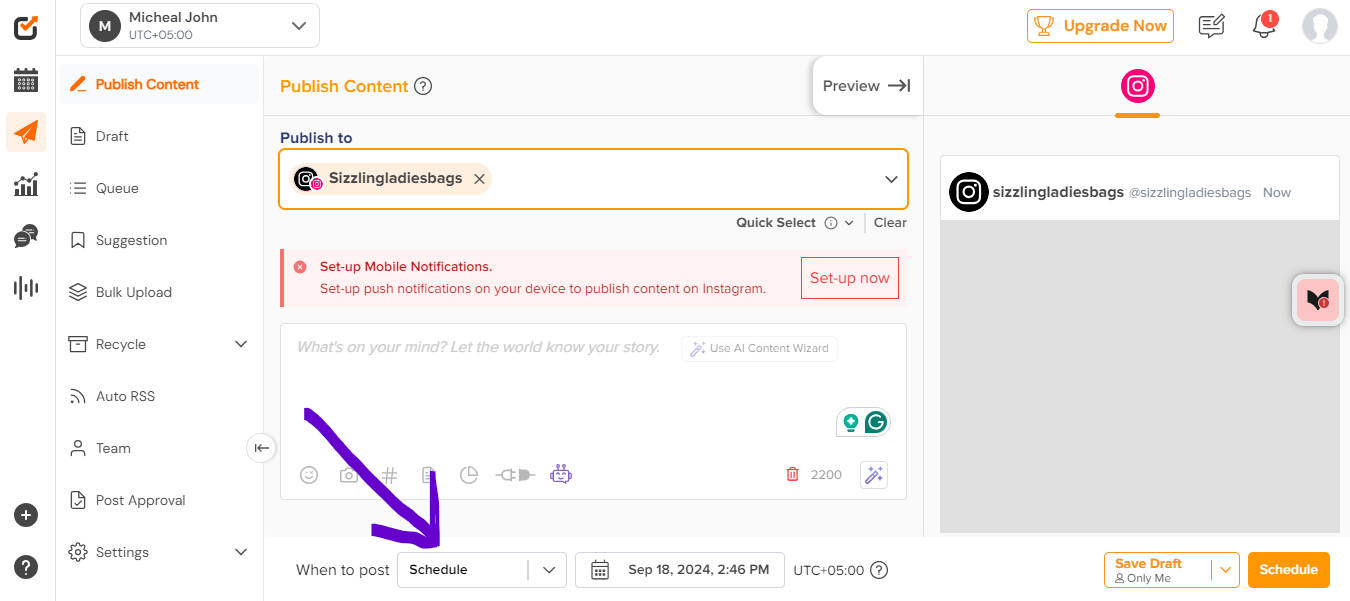The width and height of the screenshot is (1350, 601).
Task: Go to Draft in the sidebar
Action: [x=160, y=136]
